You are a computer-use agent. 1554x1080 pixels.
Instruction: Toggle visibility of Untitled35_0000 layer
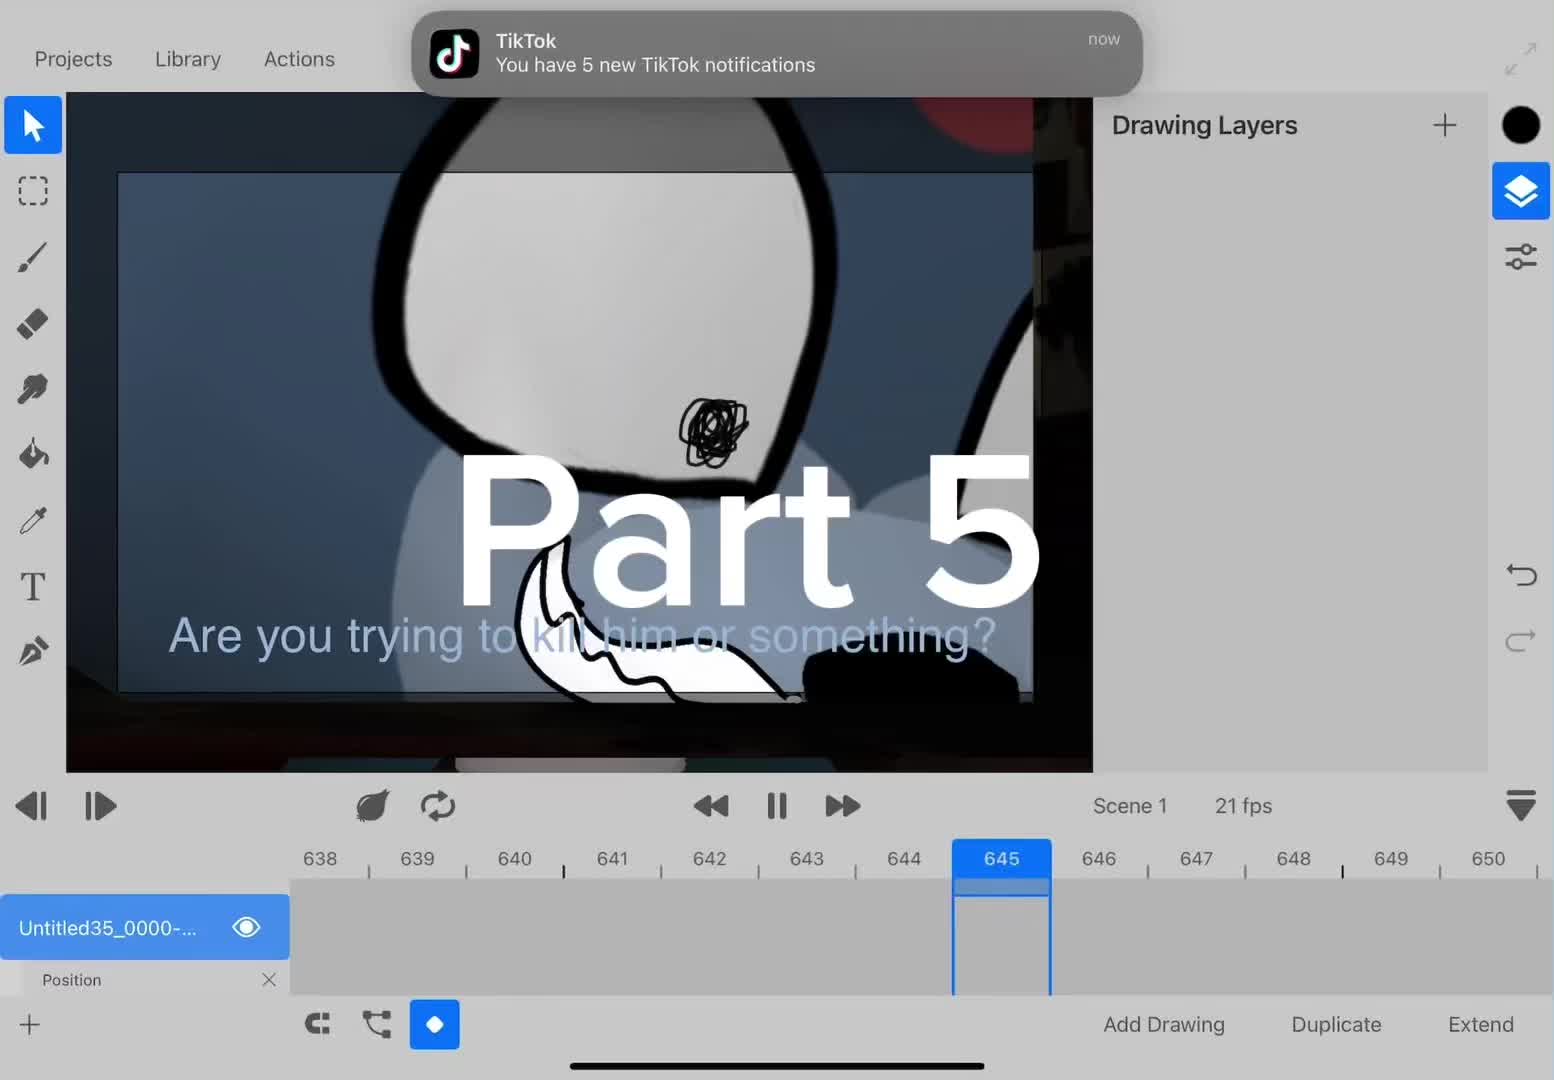pos(246,927)
